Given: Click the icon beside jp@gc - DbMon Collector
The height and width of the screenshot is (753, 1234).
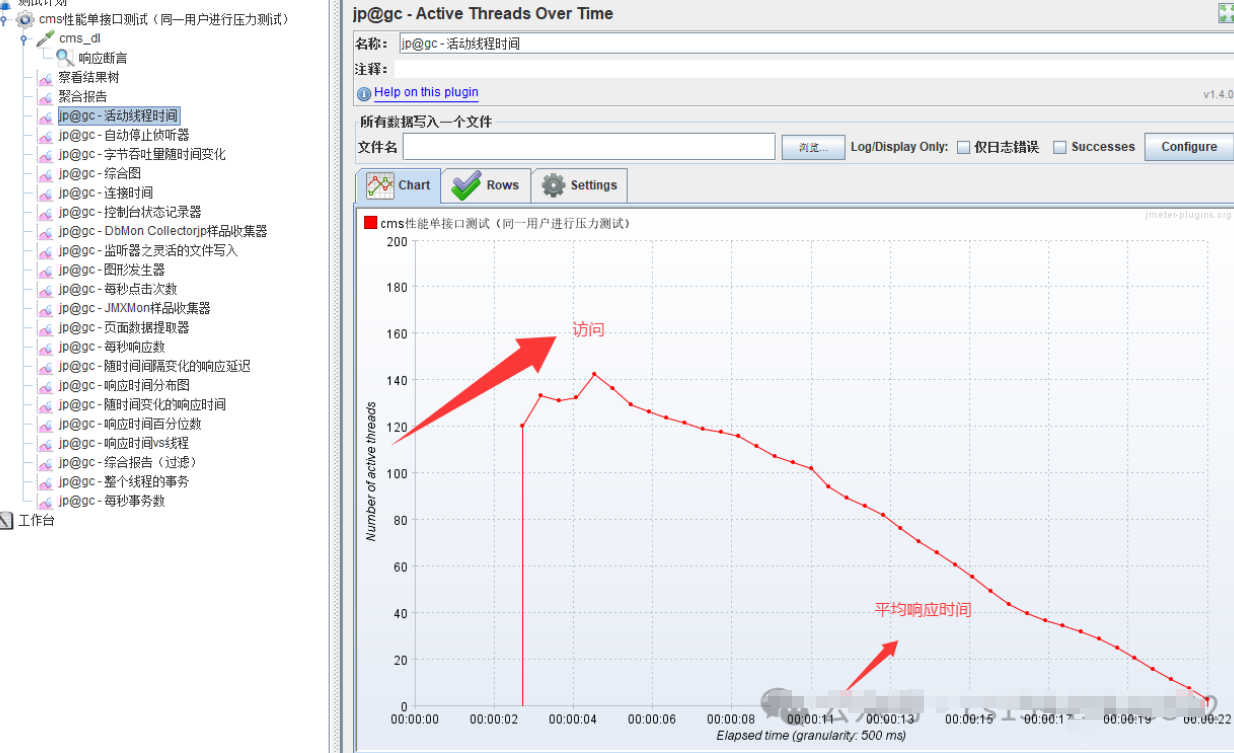Looking at the screenshot, I should [45, 232].
